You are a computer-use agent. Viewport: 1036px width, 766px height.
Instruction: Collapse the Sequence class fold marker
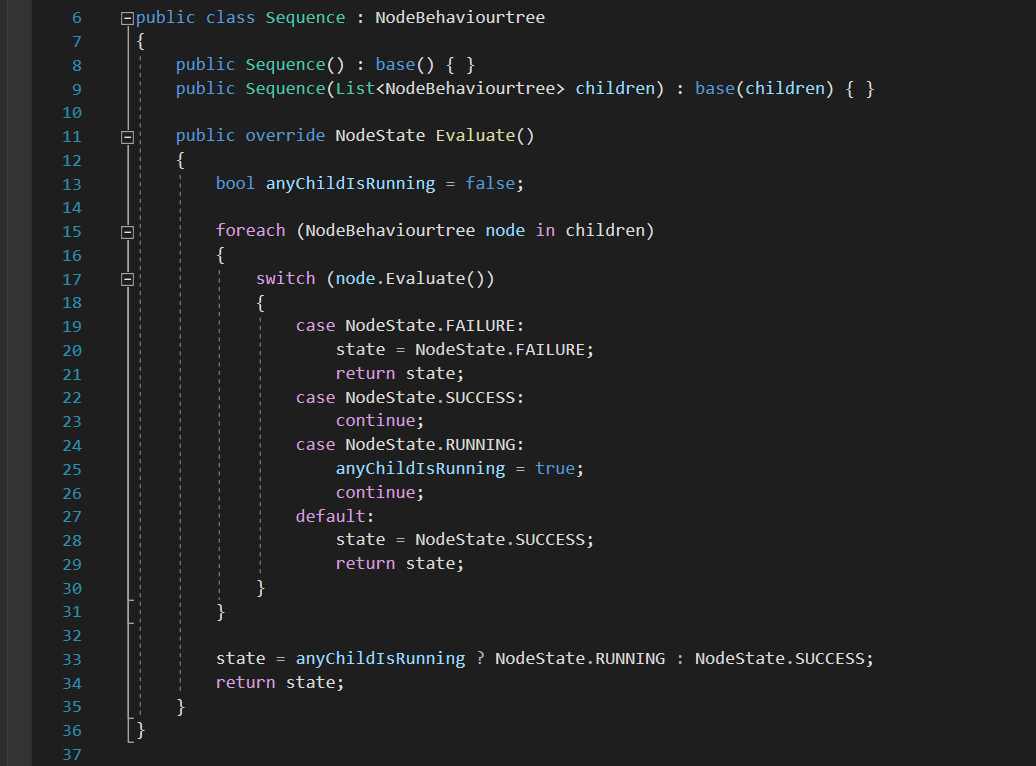coord(127,18)
